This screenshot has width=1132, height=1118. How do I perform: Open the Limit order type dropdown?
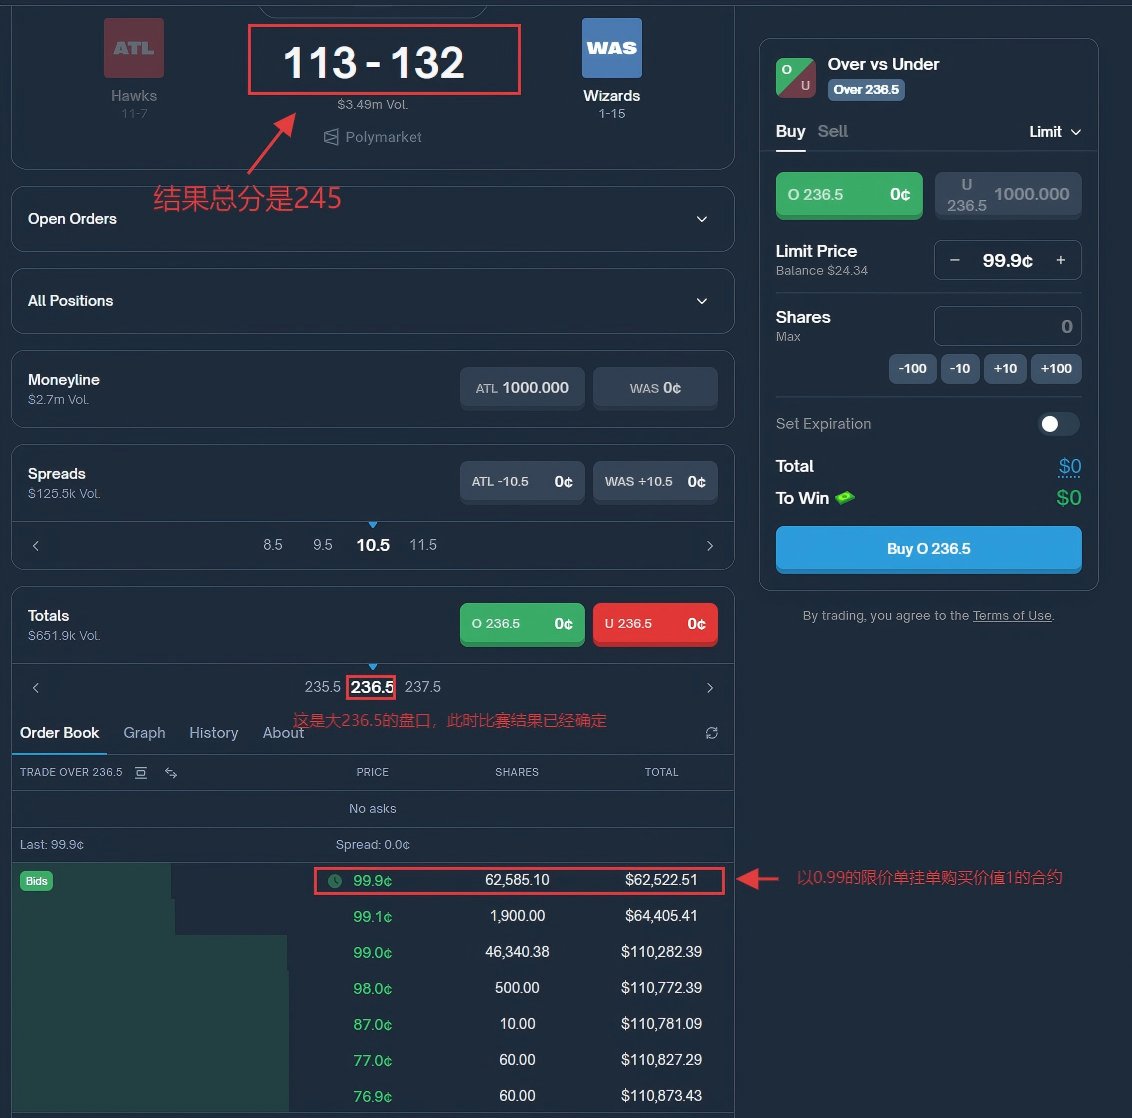point(1055,131)
